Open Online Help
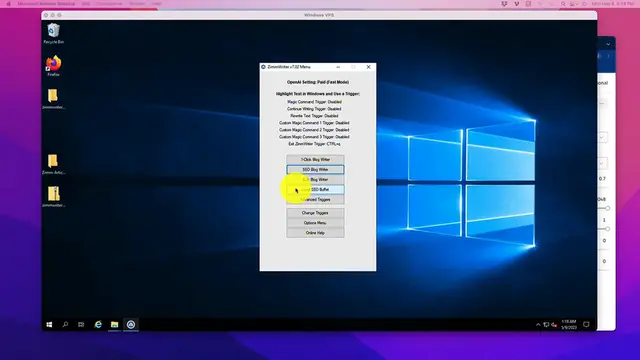Screen dimensions: 640x360 pos(315,233)
